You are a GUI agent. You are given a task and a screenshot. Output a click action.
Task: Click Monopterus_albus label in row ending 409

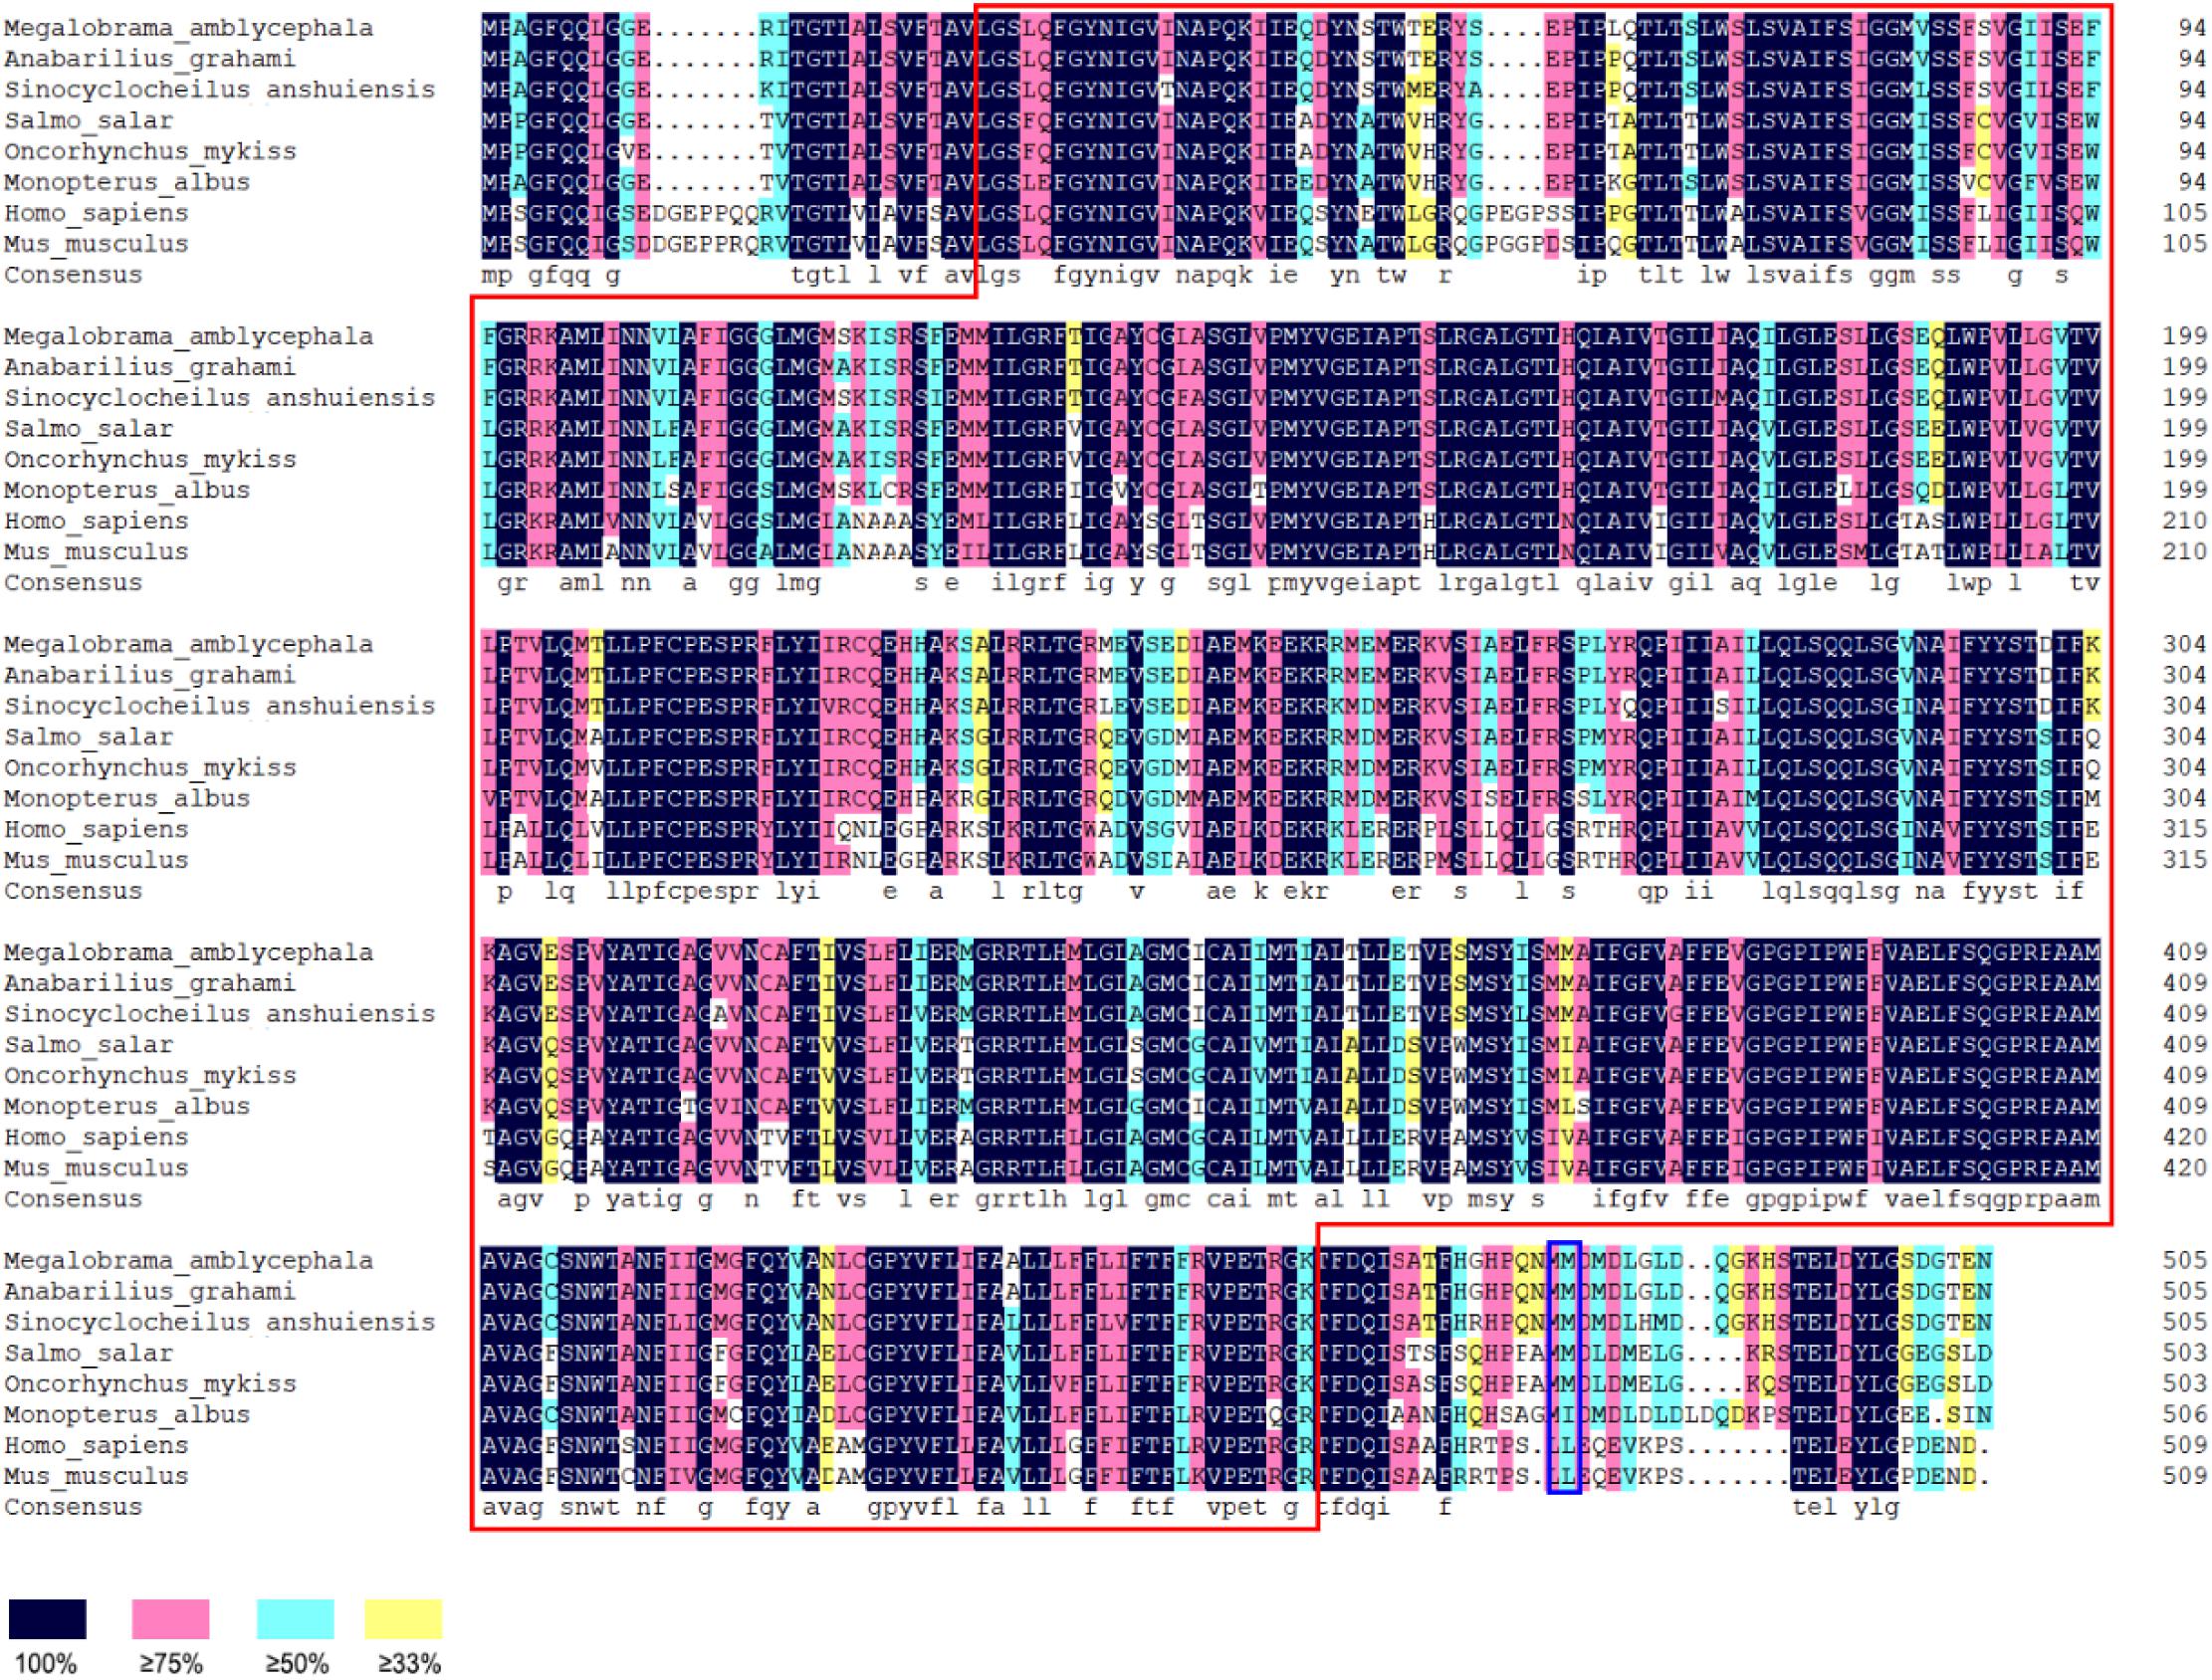point(127,1107)
